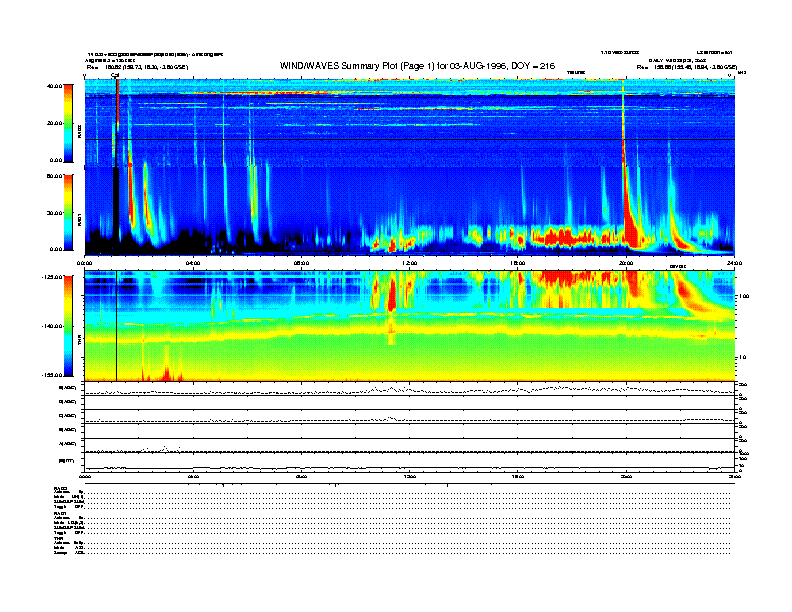Click the bottom line-plot strip above the lower time axis
The height and width of the screenshot is (612, 792).
[409, 462]
